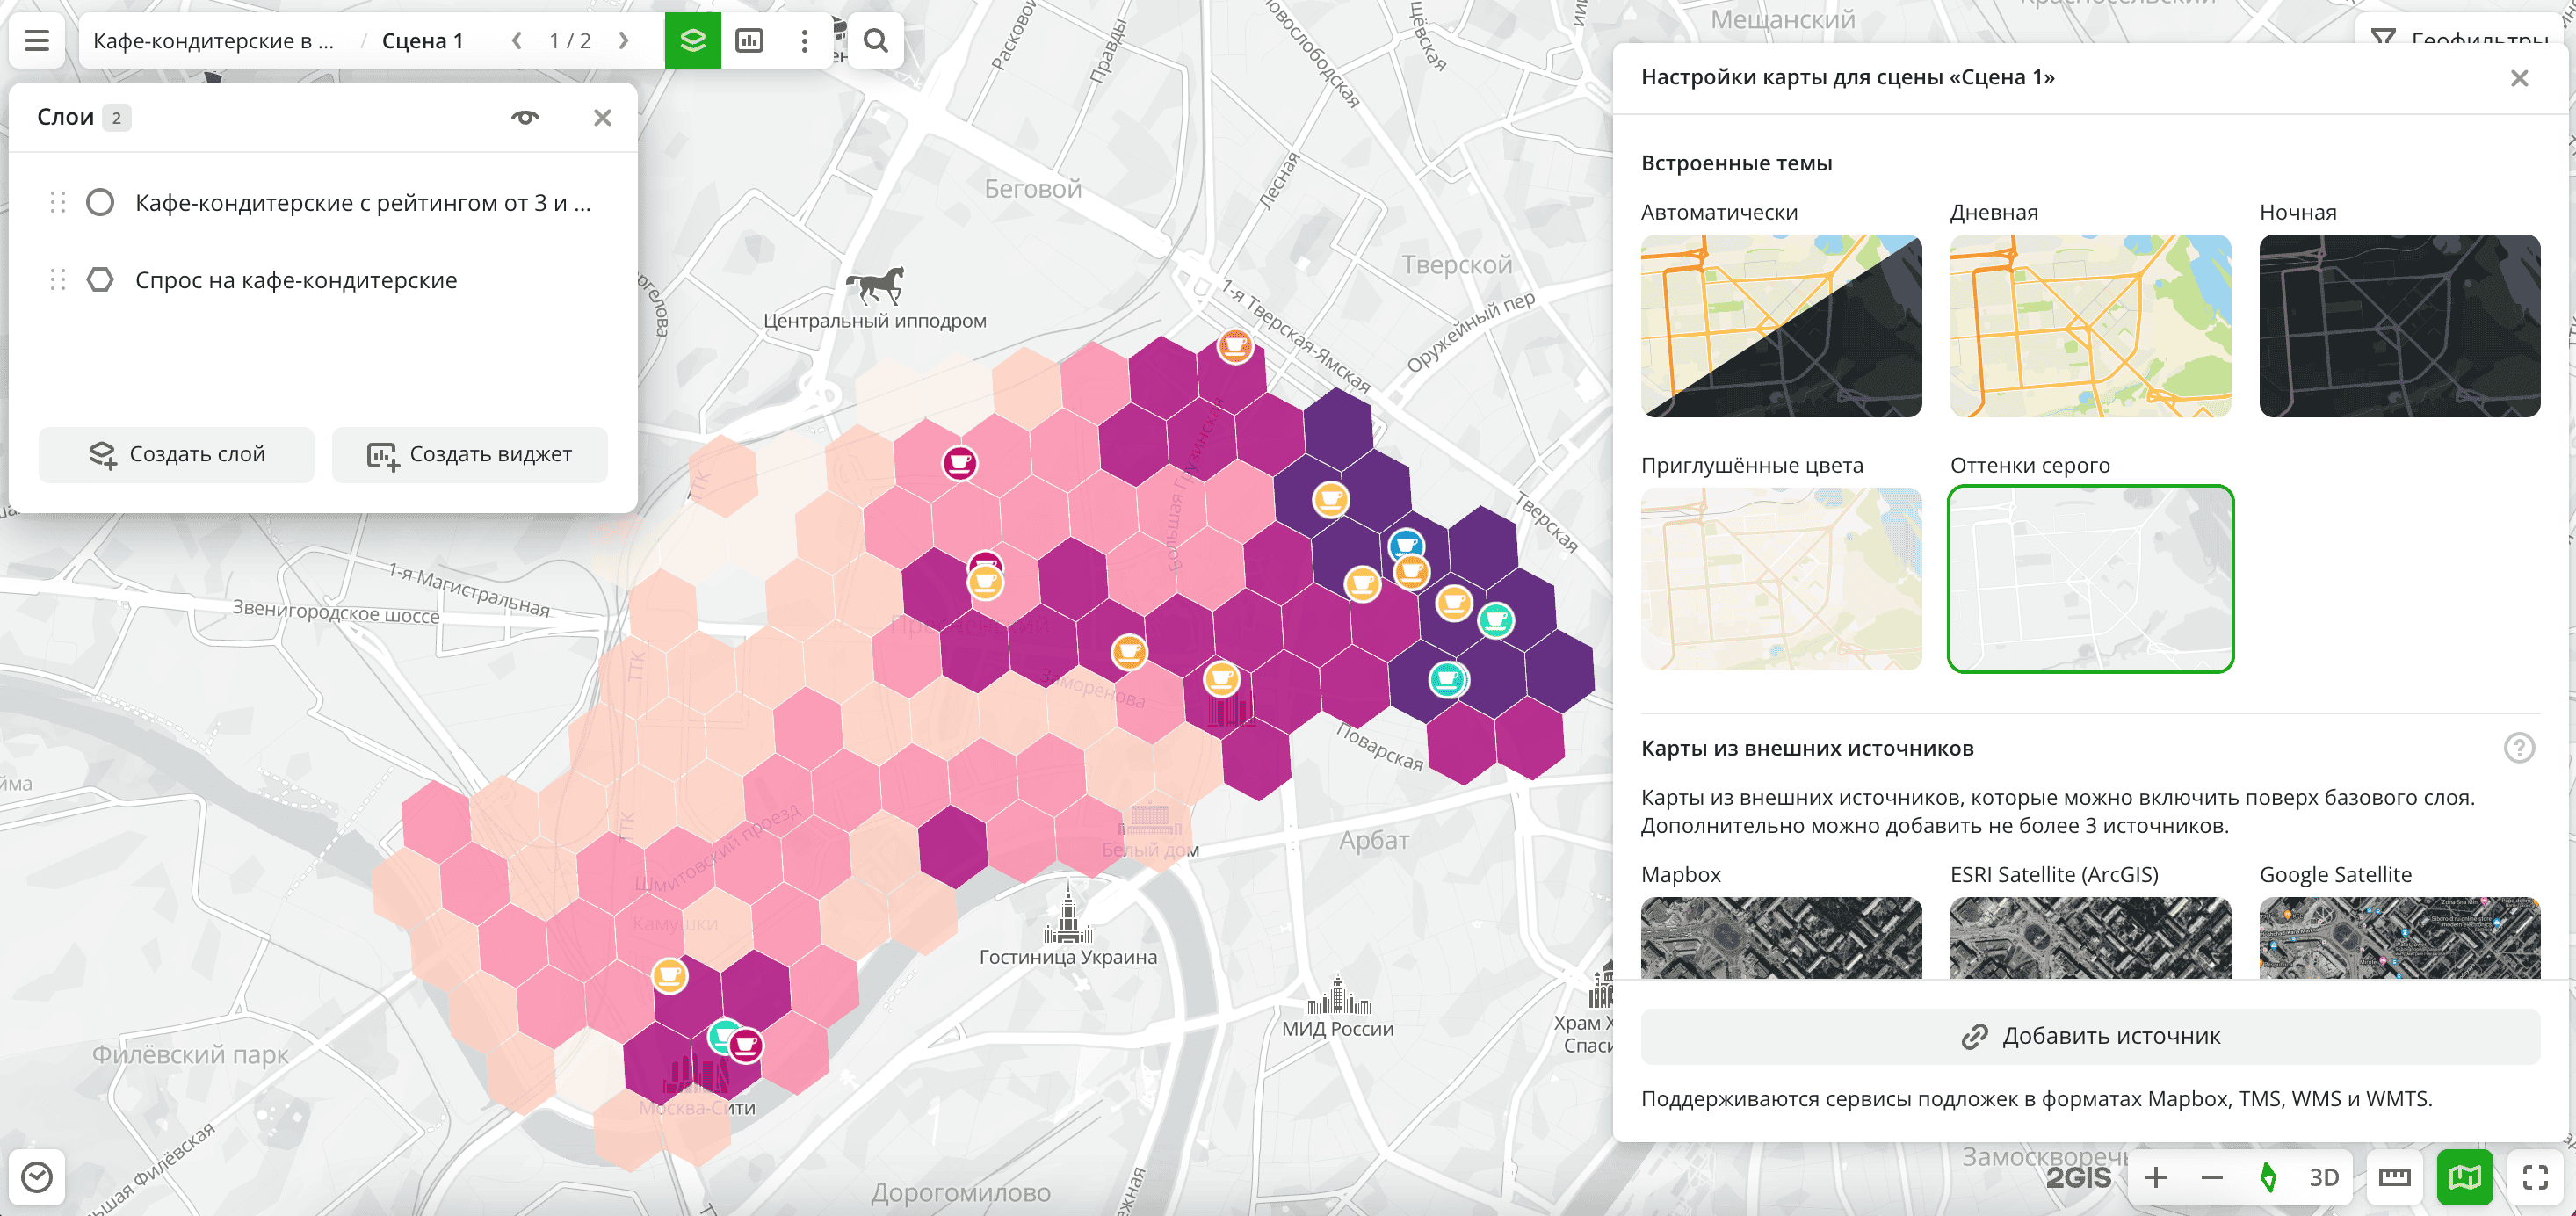Toggle visibility of all layers (eye icon)
The height and width of the screenshot is (1216, 2576).
[x=525, y=118]
